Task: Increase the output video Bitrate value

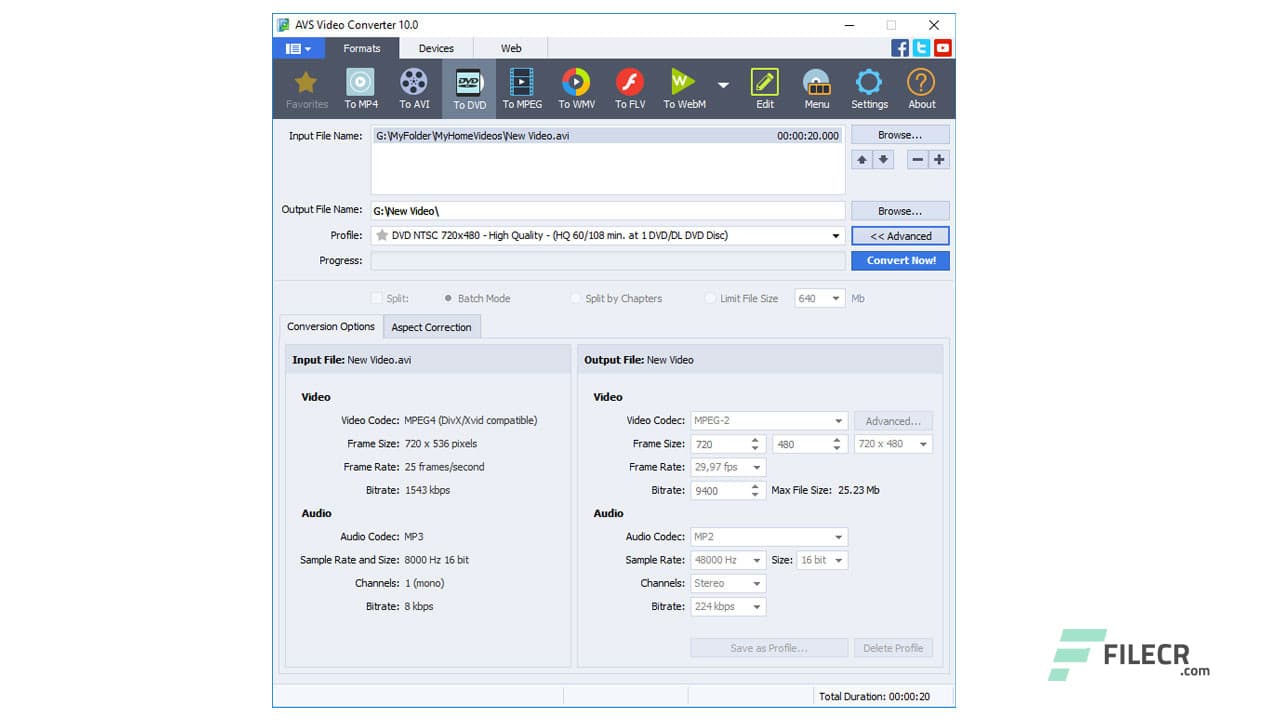Action: tap(757, 486)
